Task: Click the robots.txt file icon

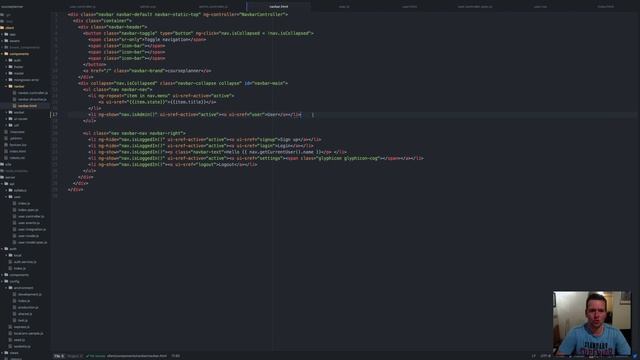Action: tap(6, 158)
